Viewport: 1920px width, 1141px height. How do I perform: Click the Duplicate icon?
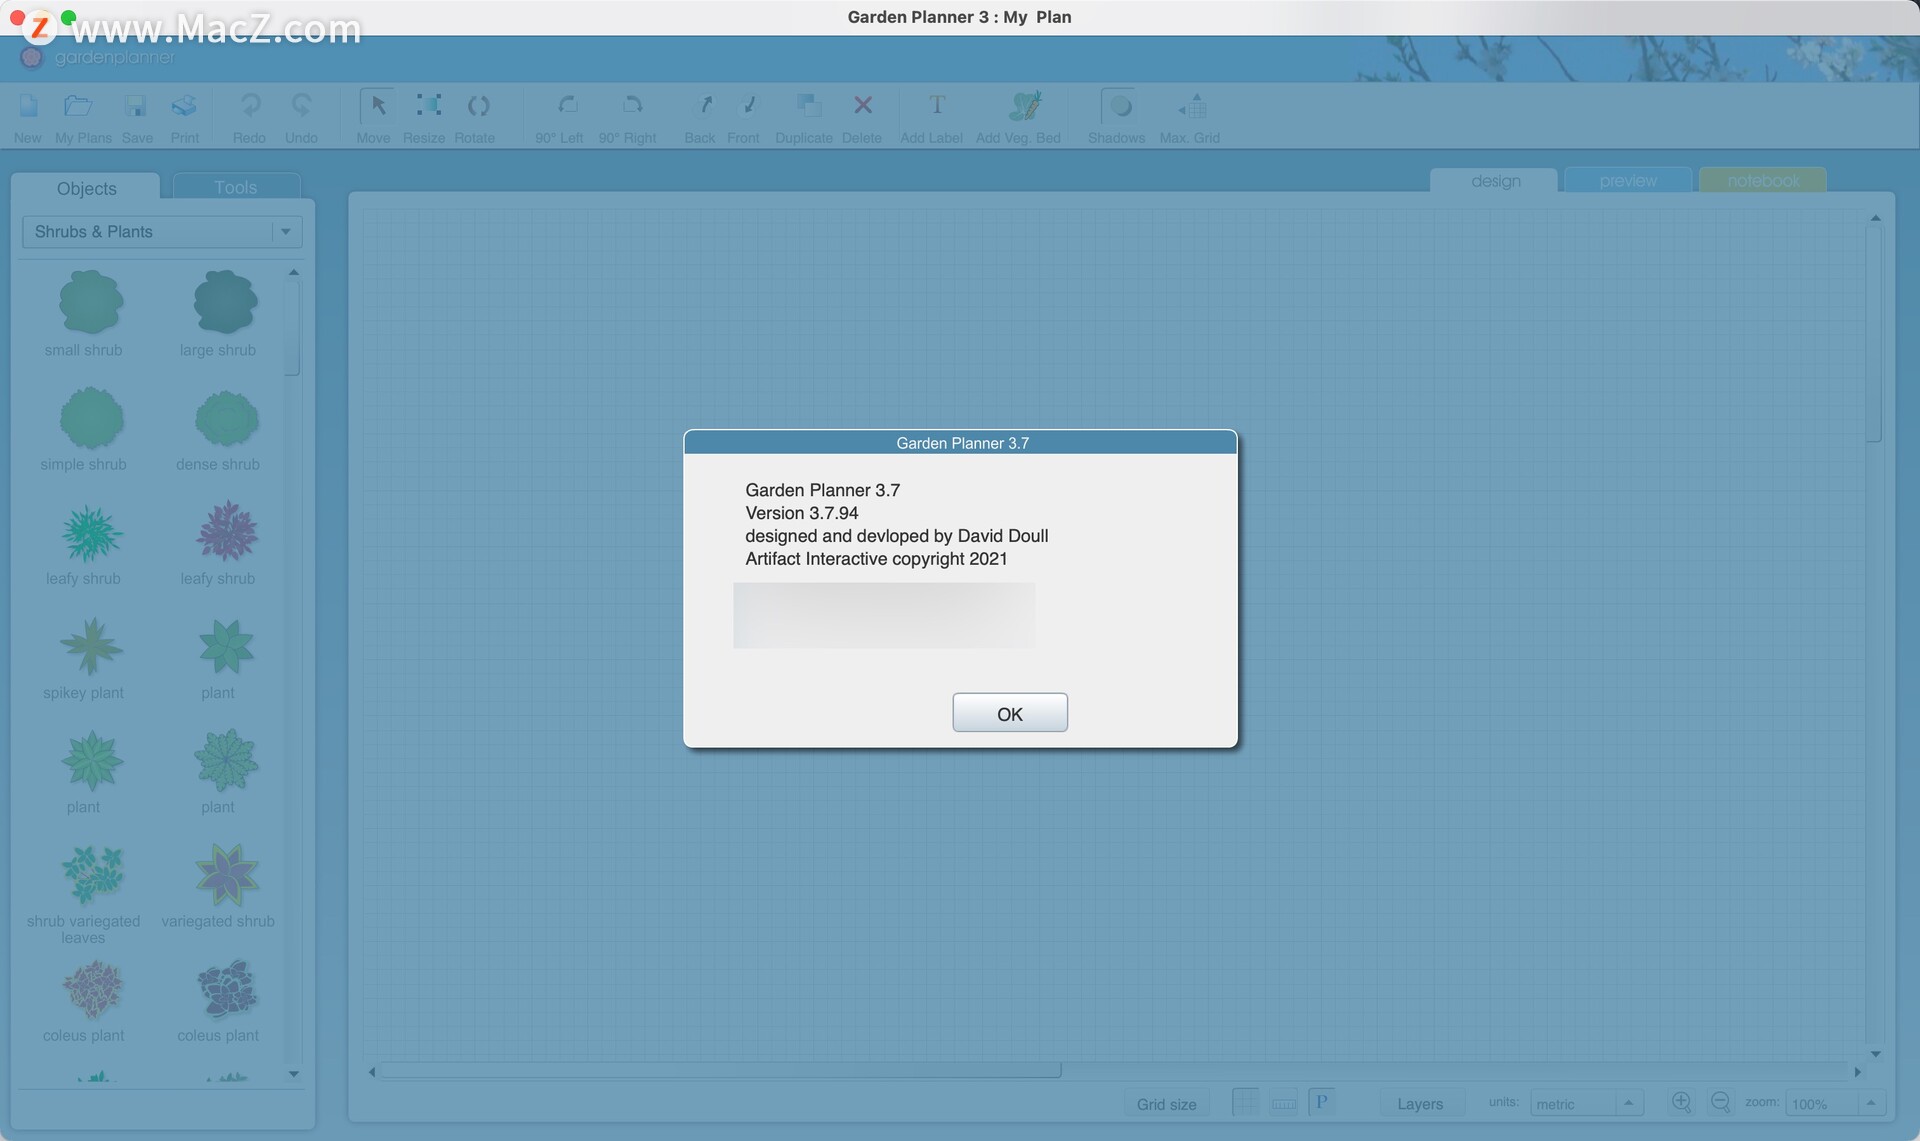click(x=808, y=105)
